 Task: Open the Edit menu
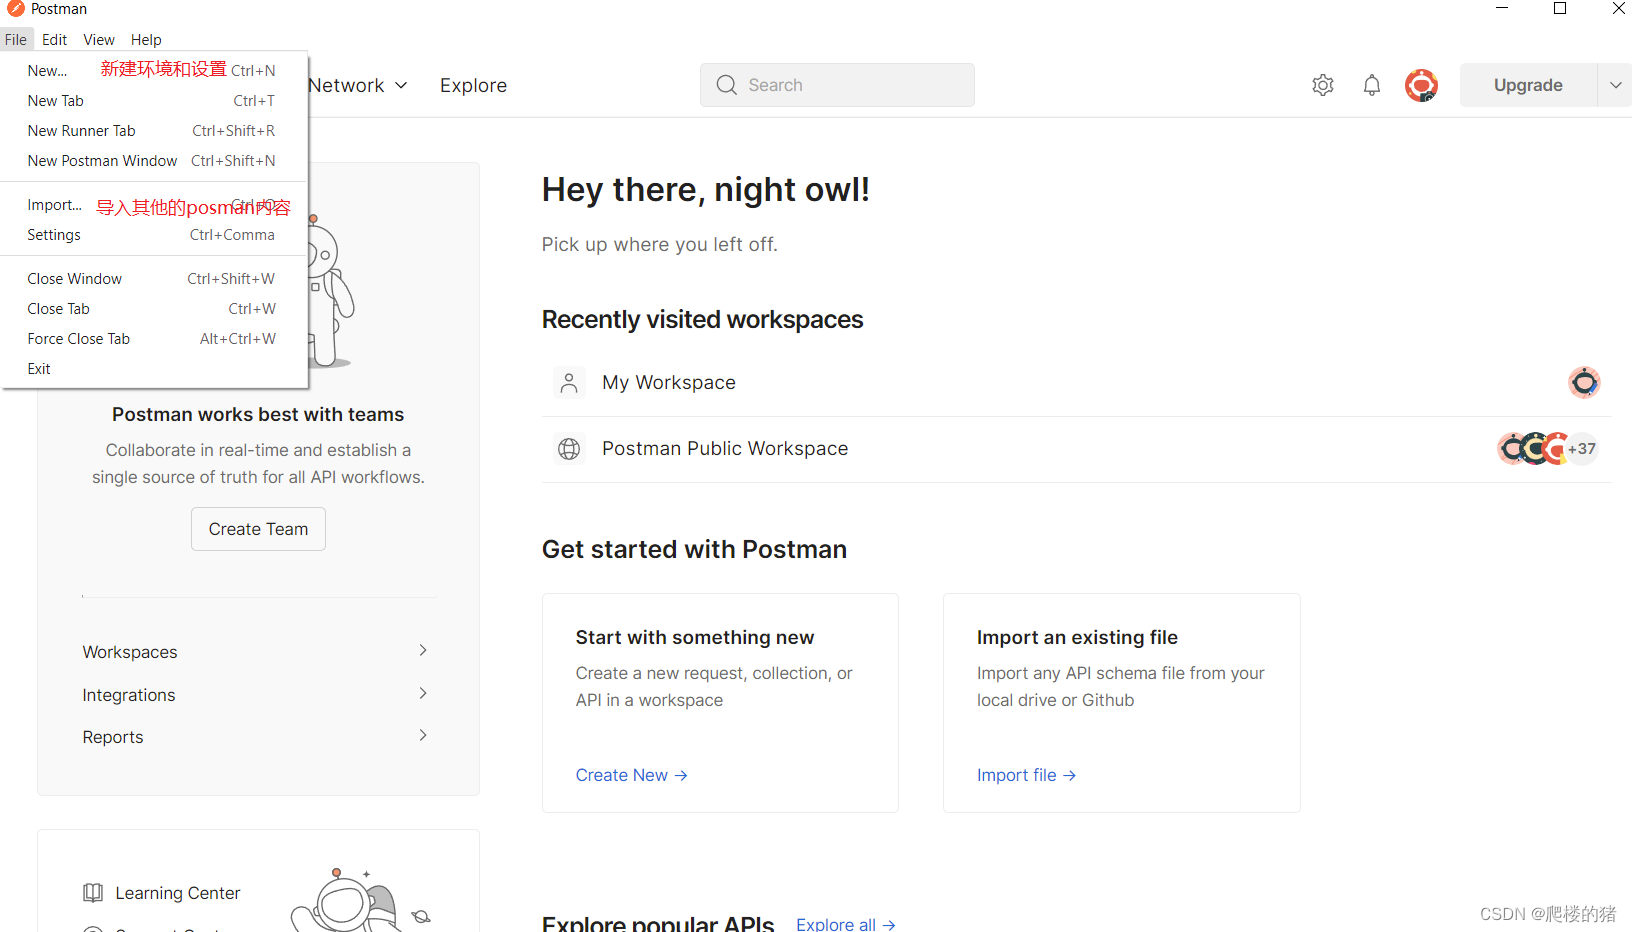(54, 40)
